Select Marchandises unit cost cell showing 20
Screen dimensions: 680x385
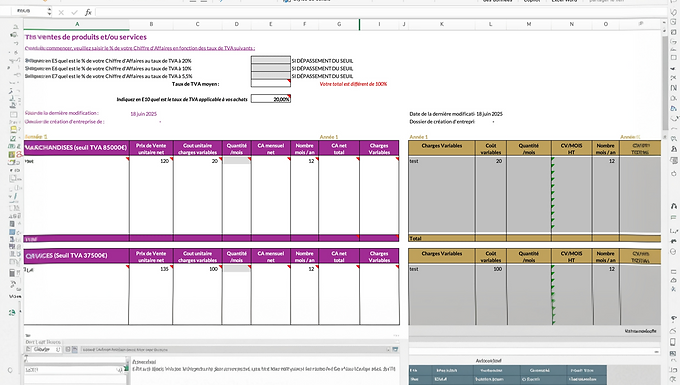197,161
